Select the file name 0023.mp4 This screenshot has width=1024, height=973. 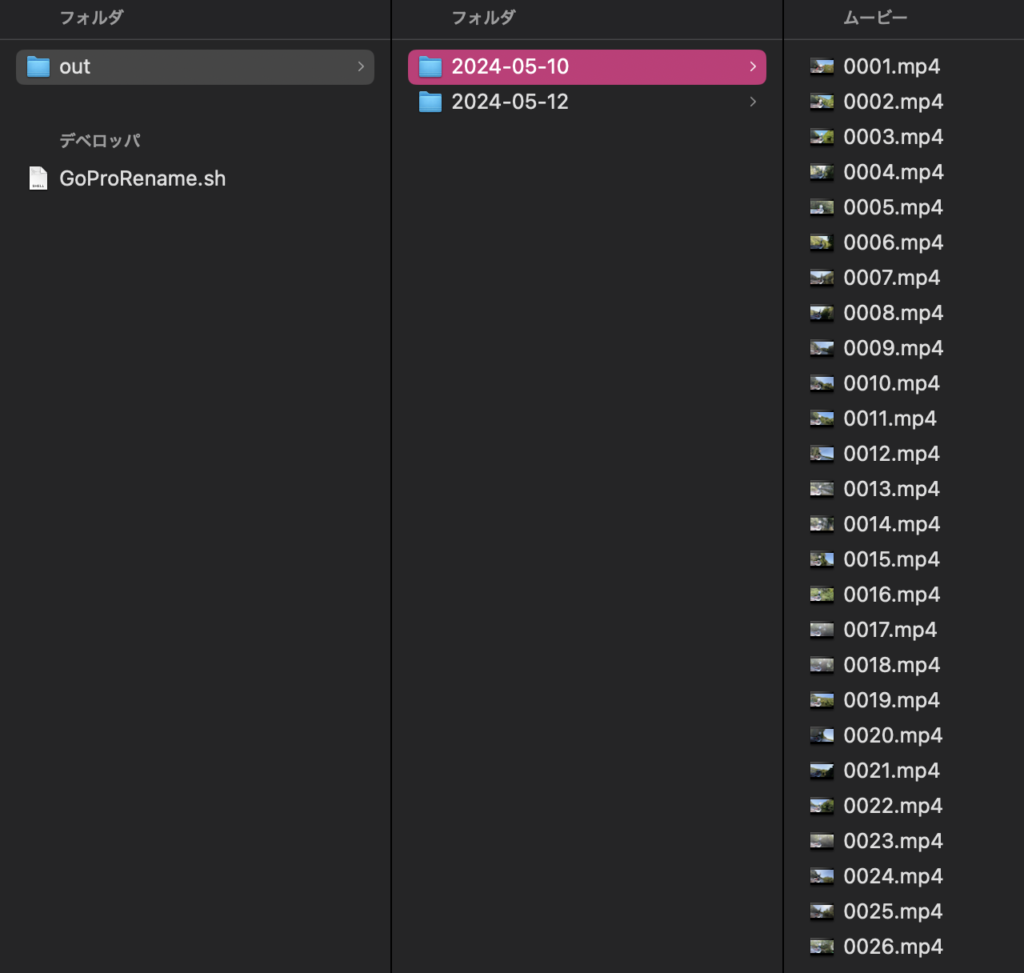pyautogui.click(x=893, y=842)
